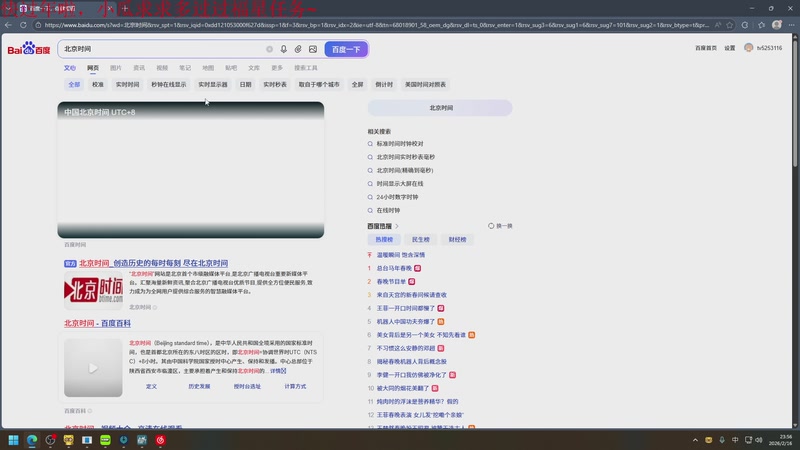Switch to the 图片 tab

click(116, 68)
